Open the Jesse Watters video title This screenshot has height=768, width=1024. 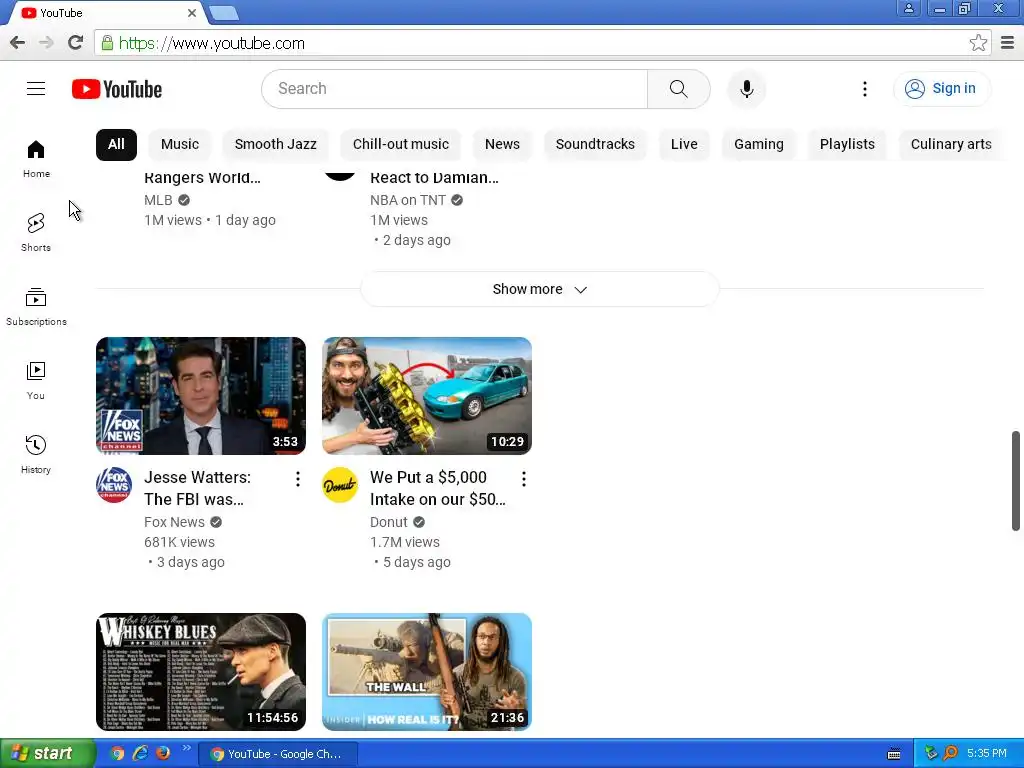click(x=197, y=488)
